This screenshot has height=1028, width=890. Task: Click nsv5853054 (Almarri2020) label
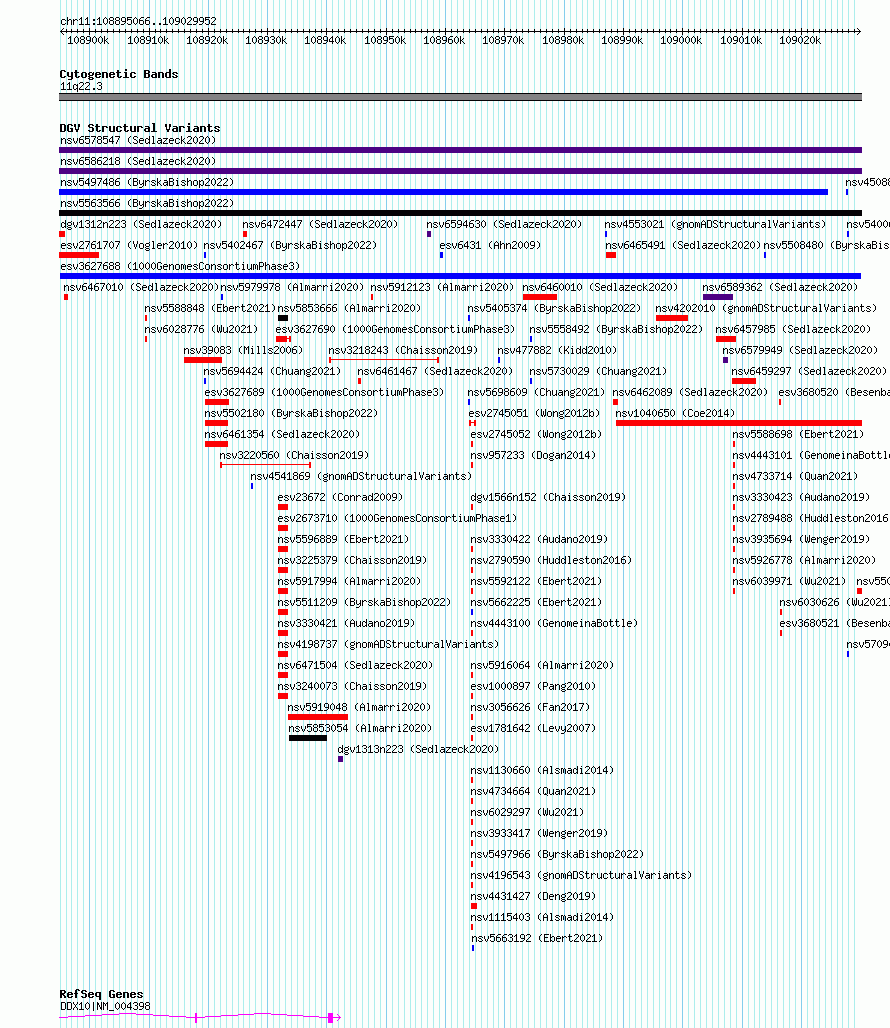[360, 728]
